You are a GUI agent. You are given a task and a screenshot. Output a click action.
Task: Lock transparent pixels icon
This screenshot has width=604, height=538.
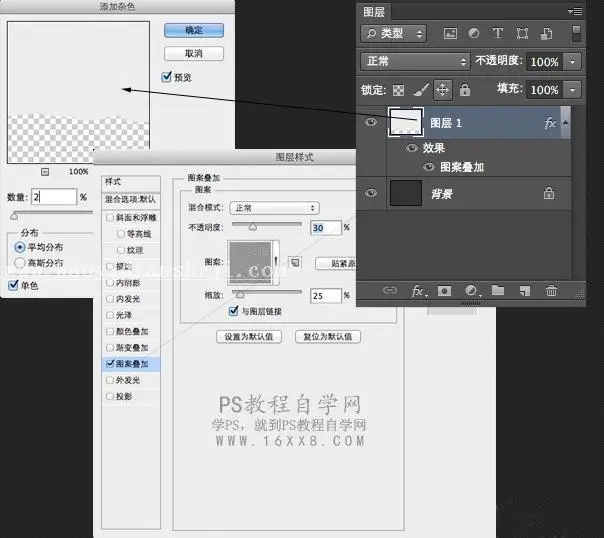[398, 90]
